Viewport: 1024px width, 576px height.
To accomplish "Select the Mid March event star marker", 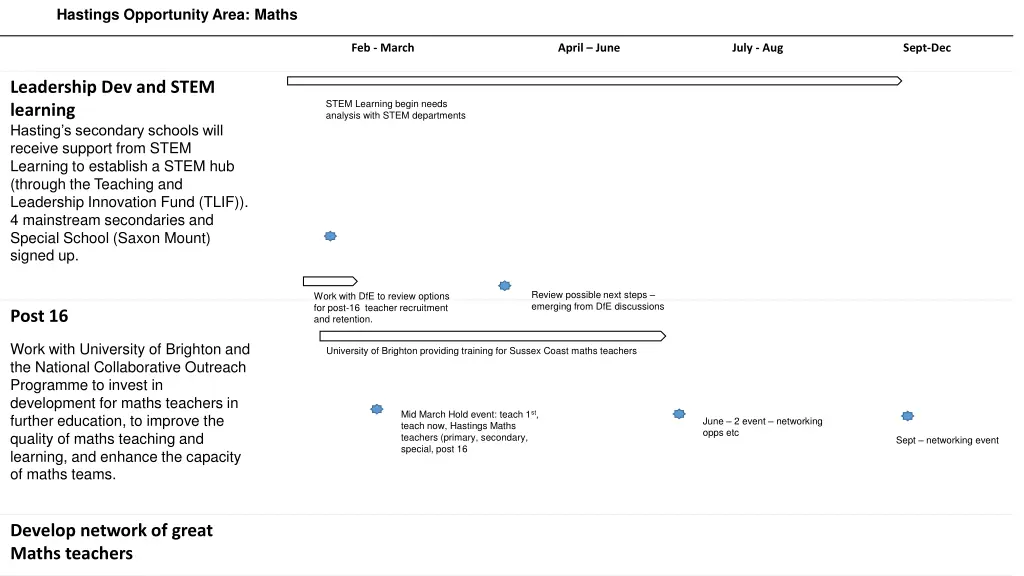I will click(x=377, y=409).
